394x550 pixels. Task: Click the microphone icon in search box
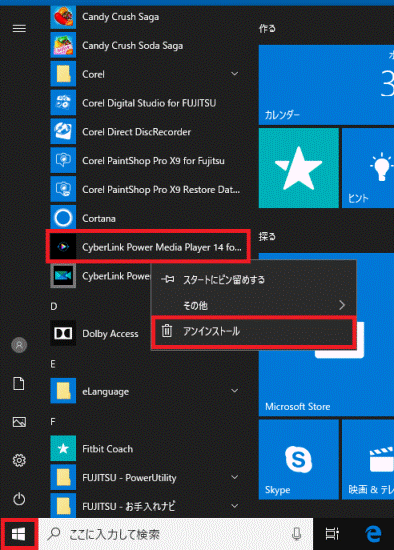coord(296,534)
